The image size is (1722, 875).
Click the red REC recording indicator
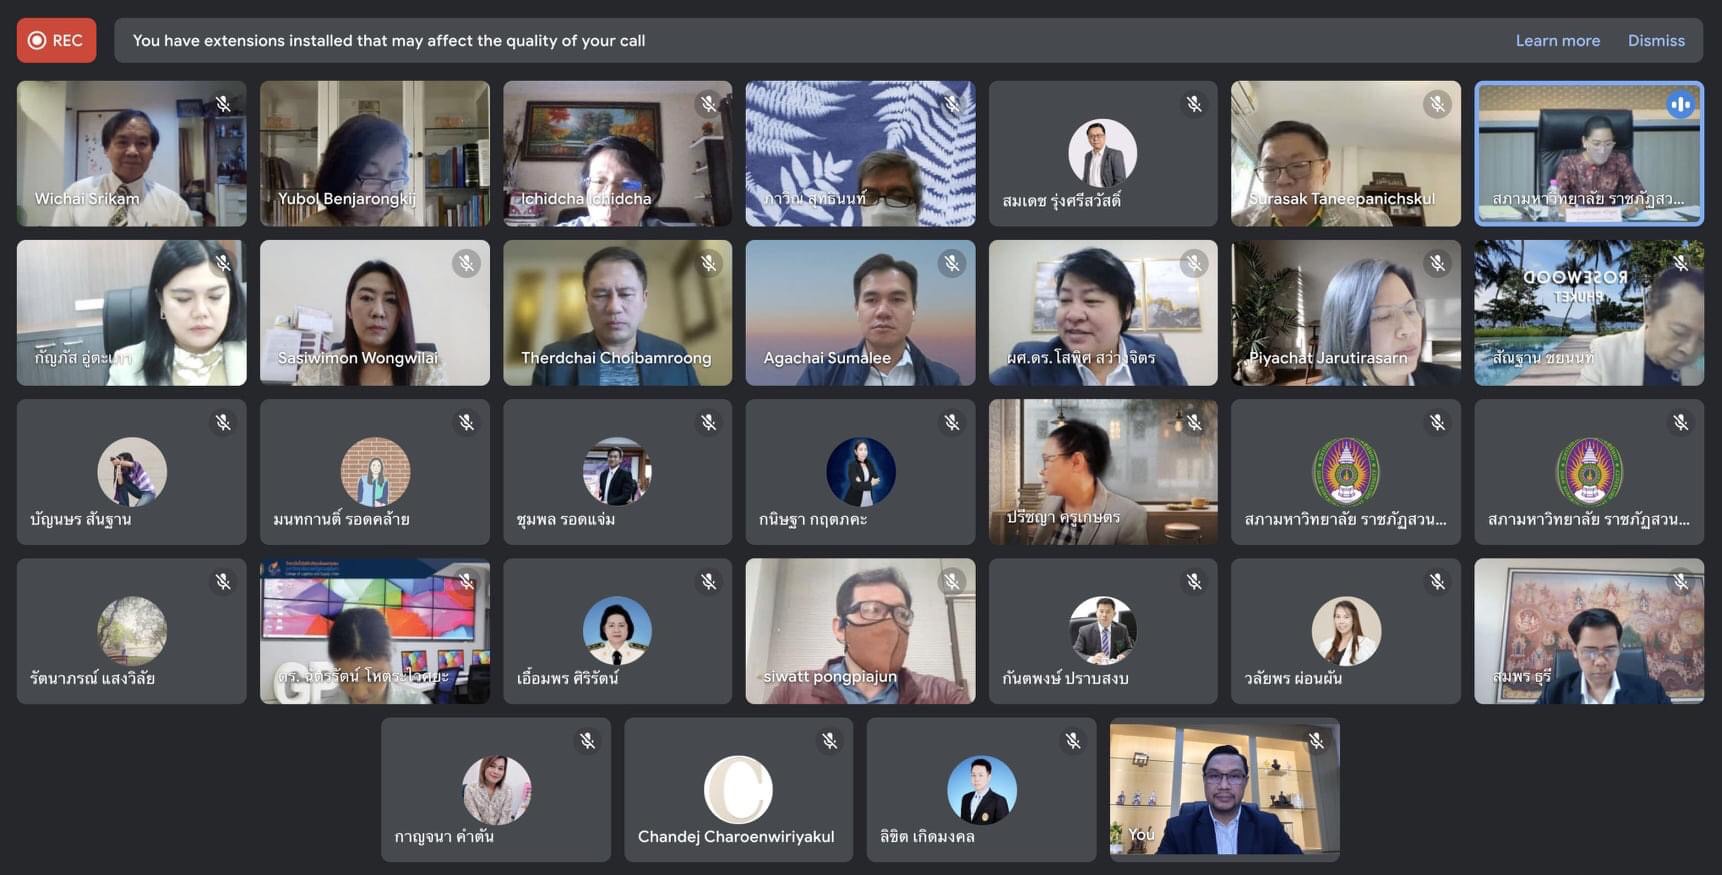(x=56, y=41)
